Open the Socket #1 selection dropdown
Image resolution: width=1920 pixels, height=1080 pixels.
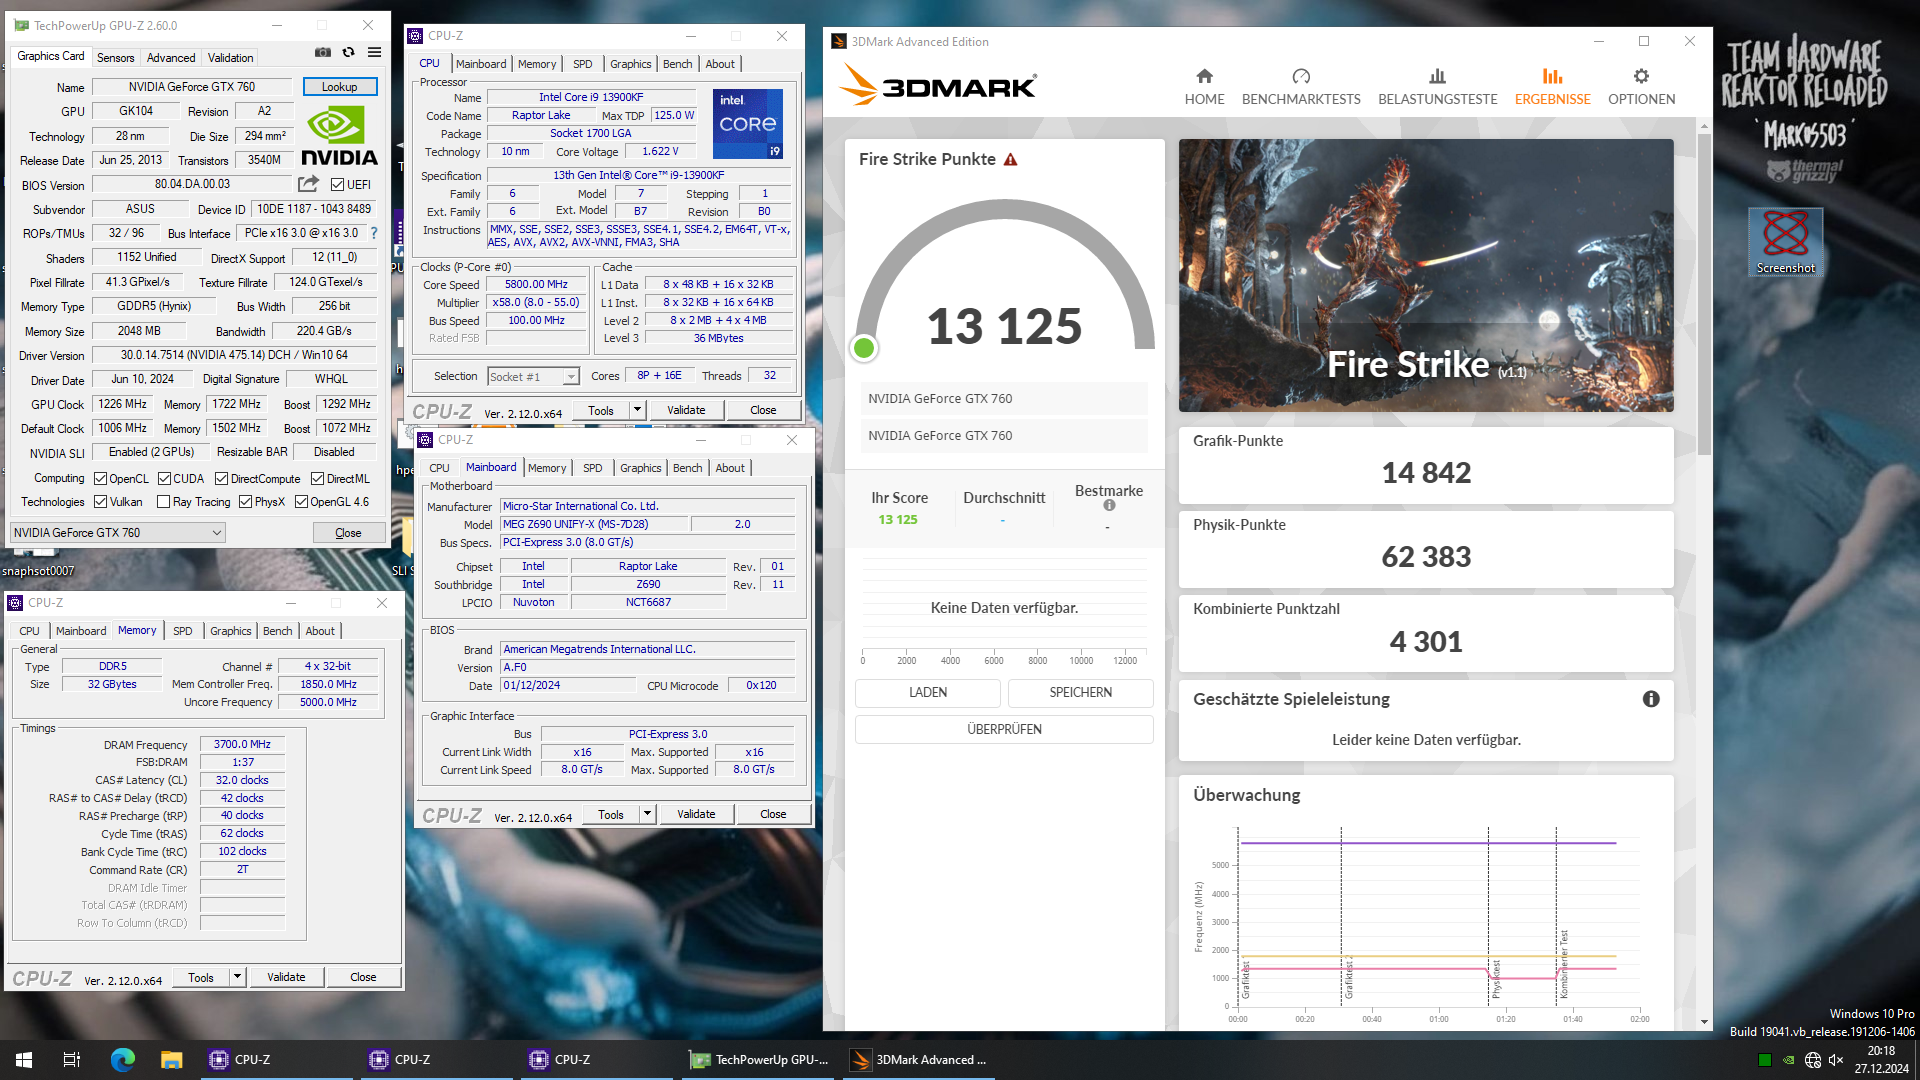click(x=533, y=377)
